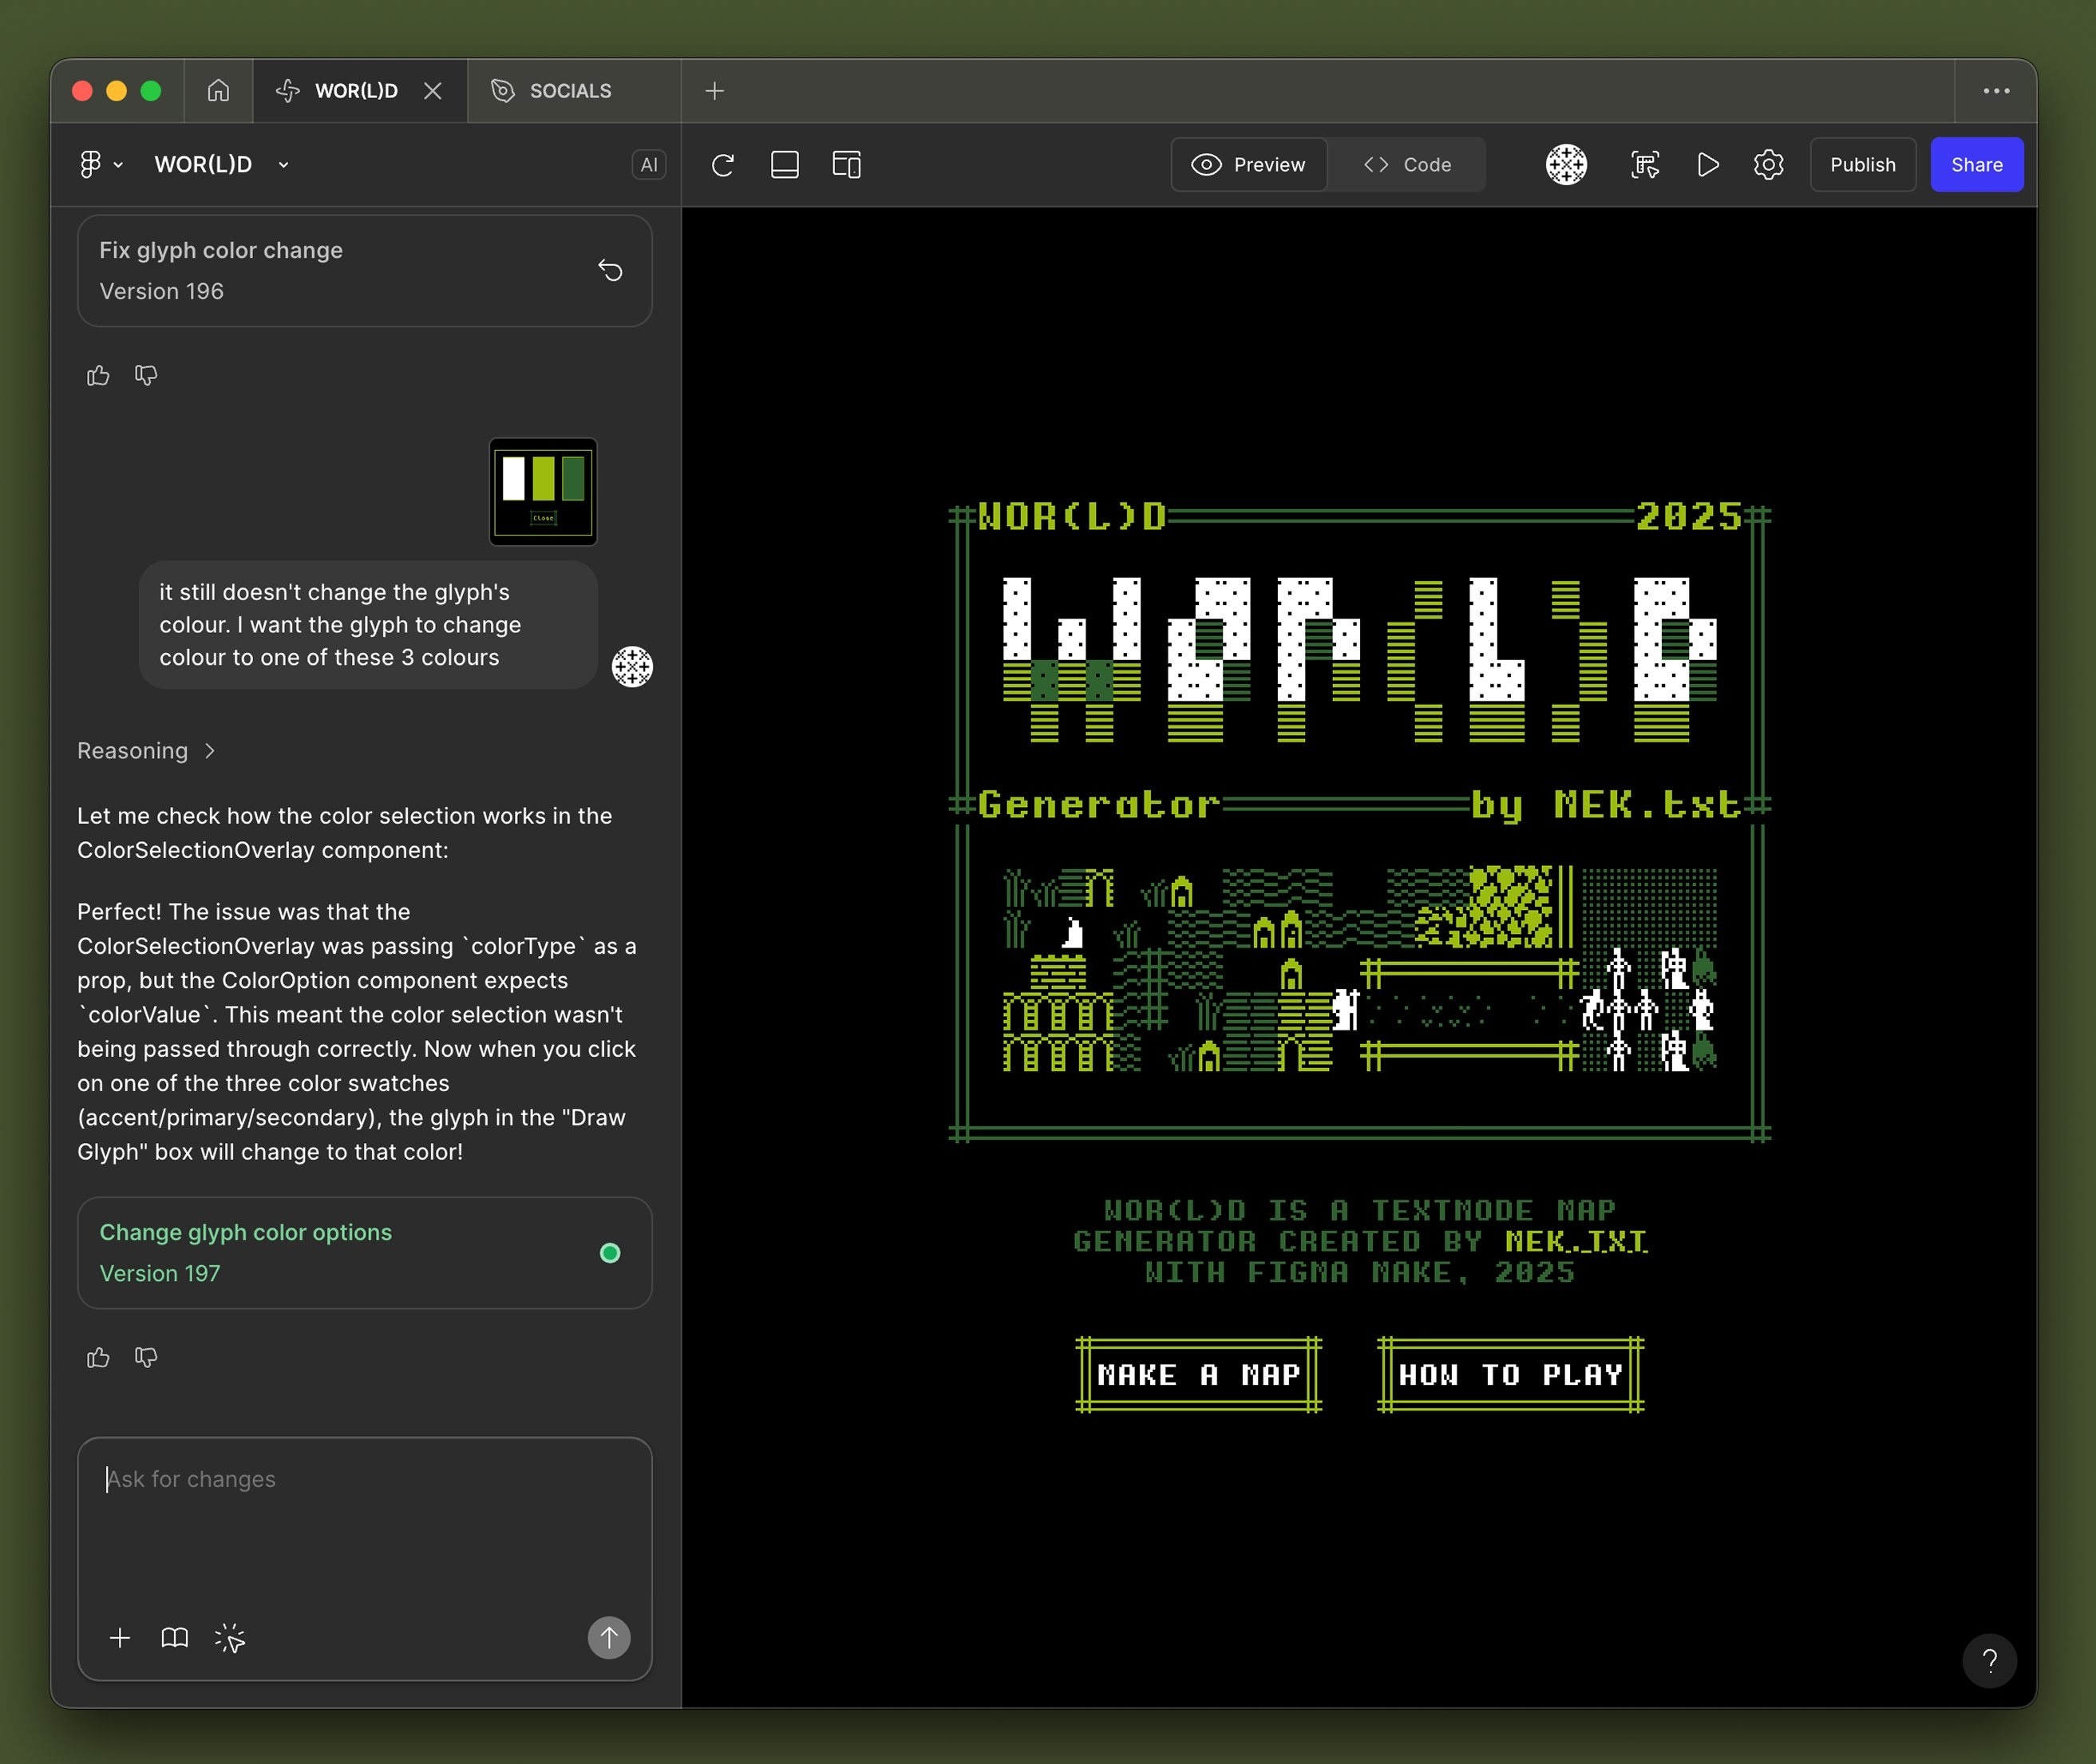
Task: Toggle the bottom panel layout icon
Action: click(x=785, y=165)
